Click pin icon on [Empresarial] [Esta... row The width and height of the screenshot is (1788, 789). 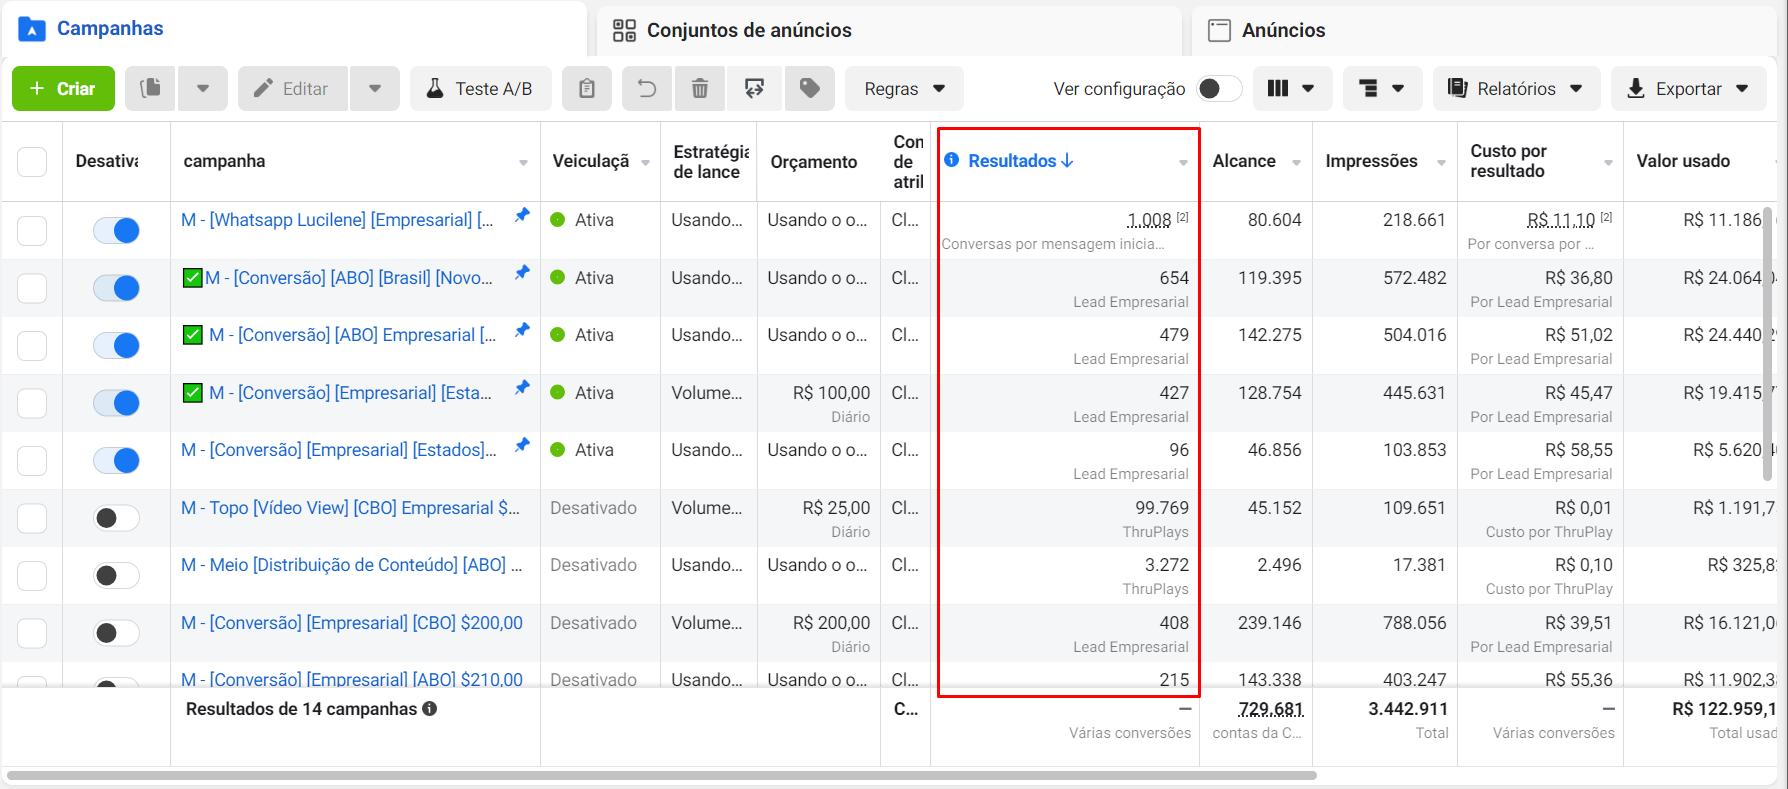522,388
